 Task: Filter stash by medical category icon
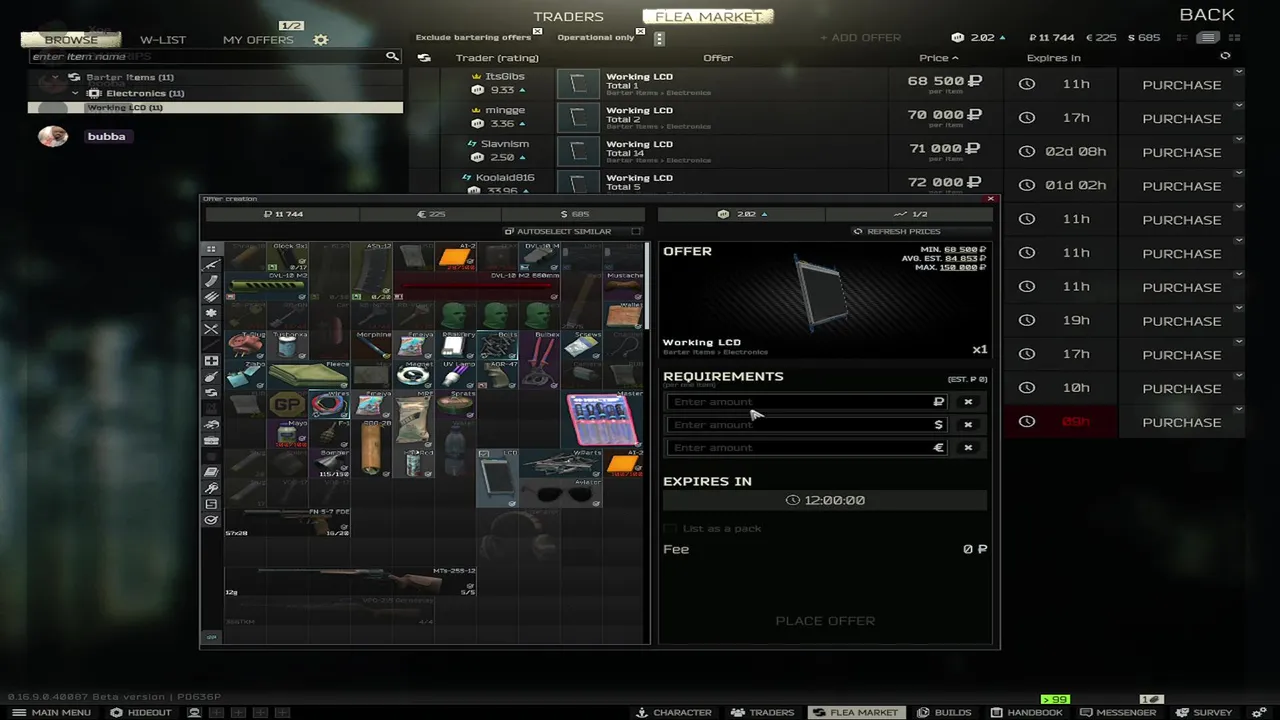point(211,361)
